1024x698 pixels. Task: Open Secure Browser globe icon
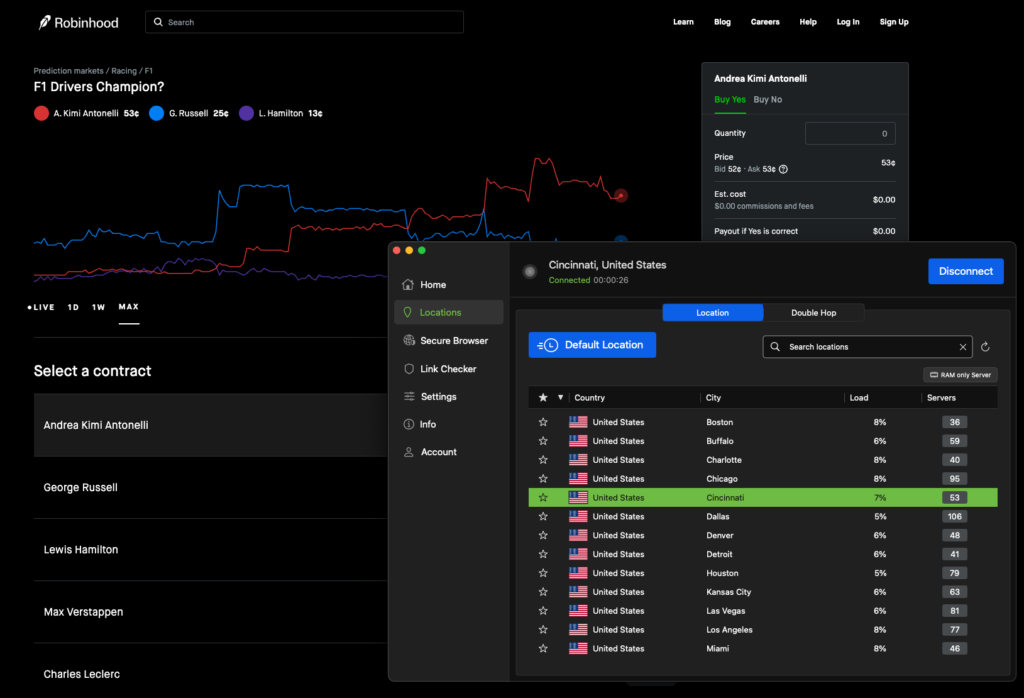[x=409, y=340]
